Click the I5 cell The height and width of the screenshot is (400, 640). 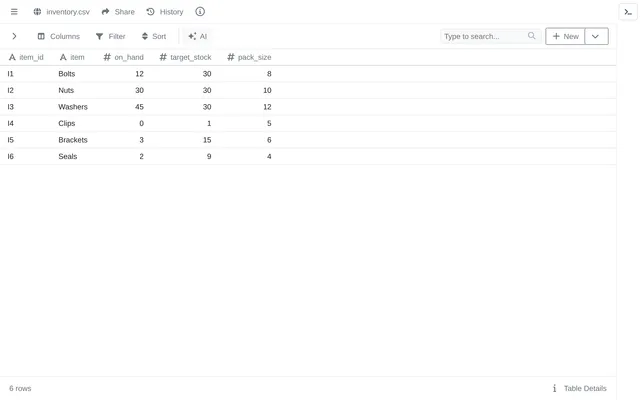(11, 140)
